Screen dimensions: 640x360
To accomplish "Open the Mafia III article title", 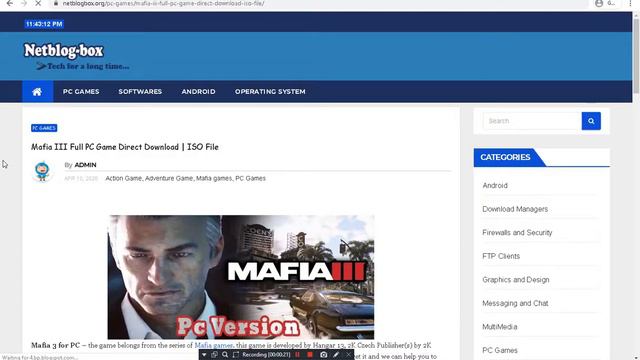I will pos(125,147).
